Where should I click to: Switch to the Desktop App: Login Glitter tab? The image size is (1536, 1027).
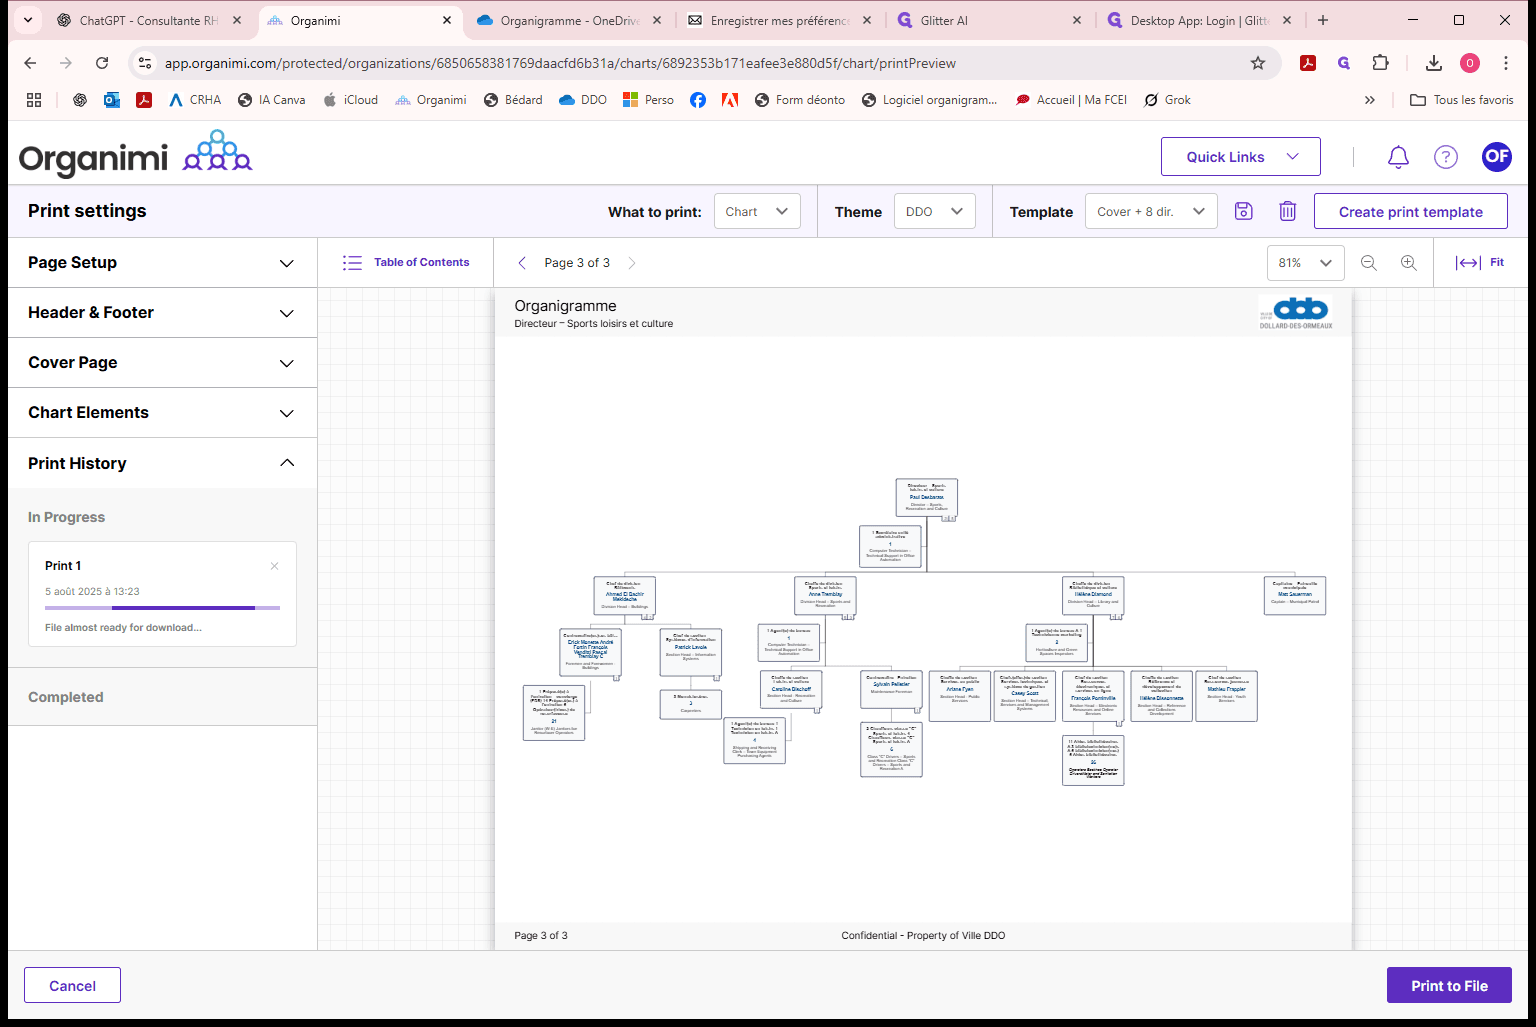coord(1199,20)
